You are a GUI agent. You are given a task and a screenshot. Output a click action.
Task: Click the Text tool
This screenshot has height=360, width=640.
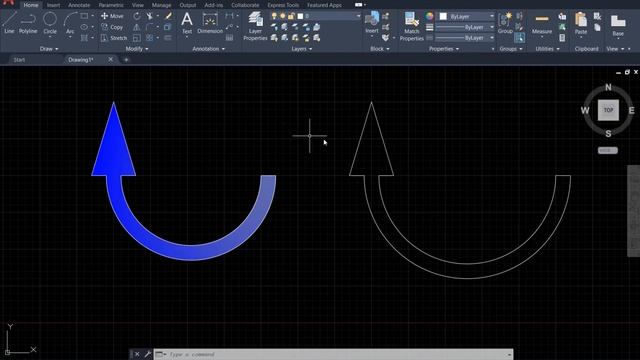187,23
